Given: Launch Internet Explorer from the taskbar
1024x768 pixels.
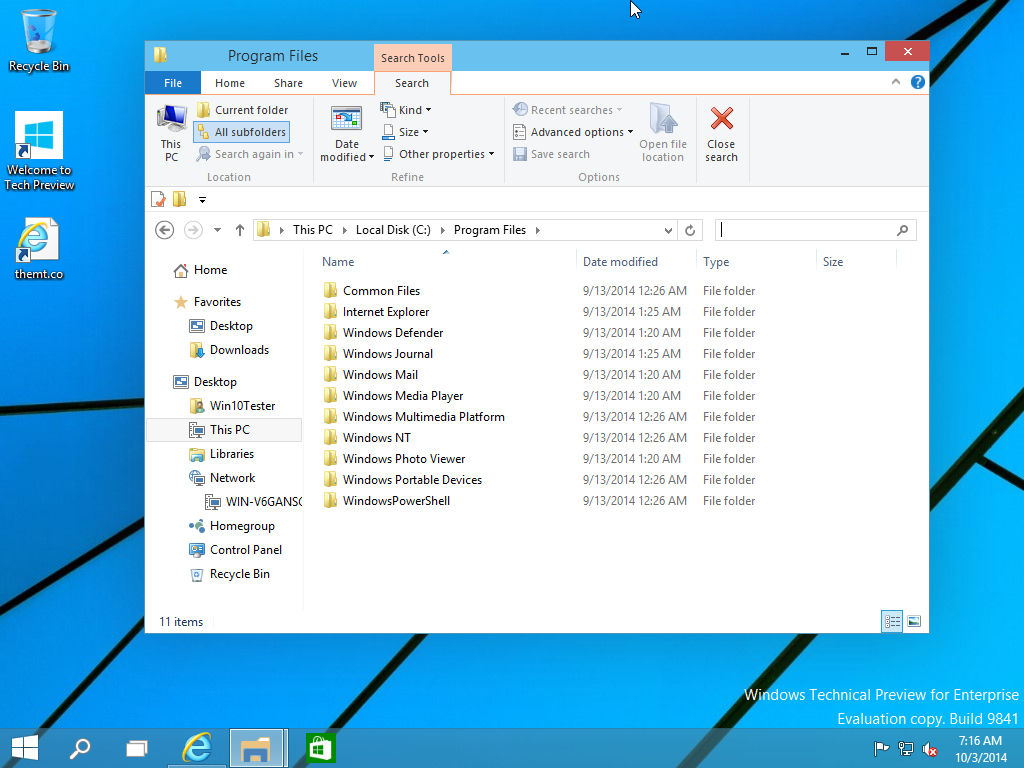Looking at the screenshot, I should (196, 747).
